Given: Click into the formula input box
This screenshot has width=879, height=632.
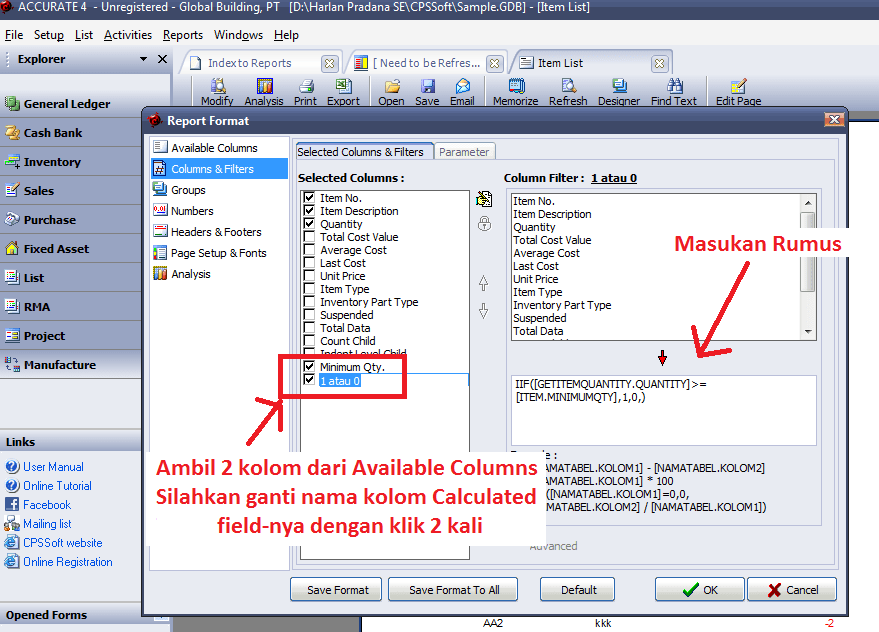Looking at the screenshot, I should tap(664, 410).
